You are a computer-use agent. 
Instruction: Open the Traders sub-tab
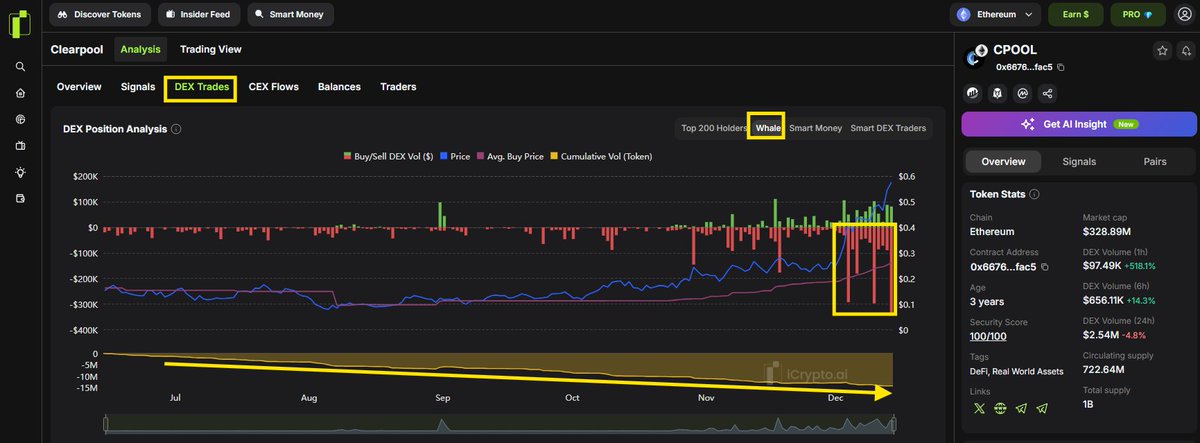point(398,87)
